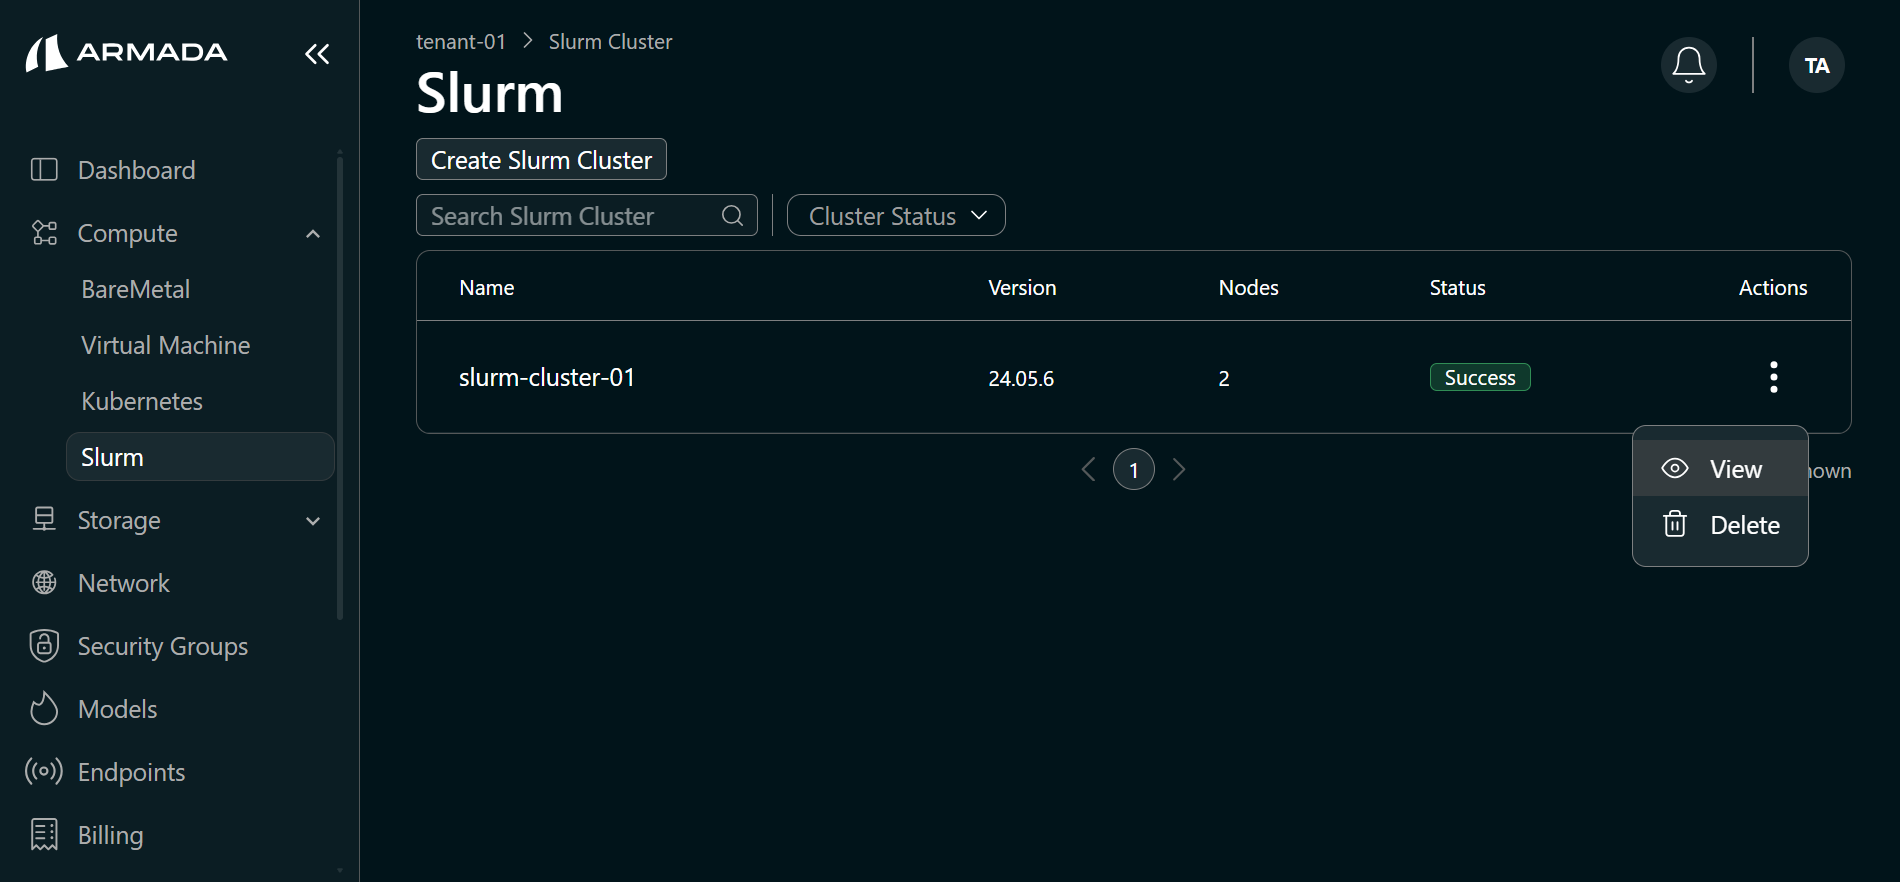Open Dashboard in the sidebar
The image size is (1900, 882).
point(137,170)
